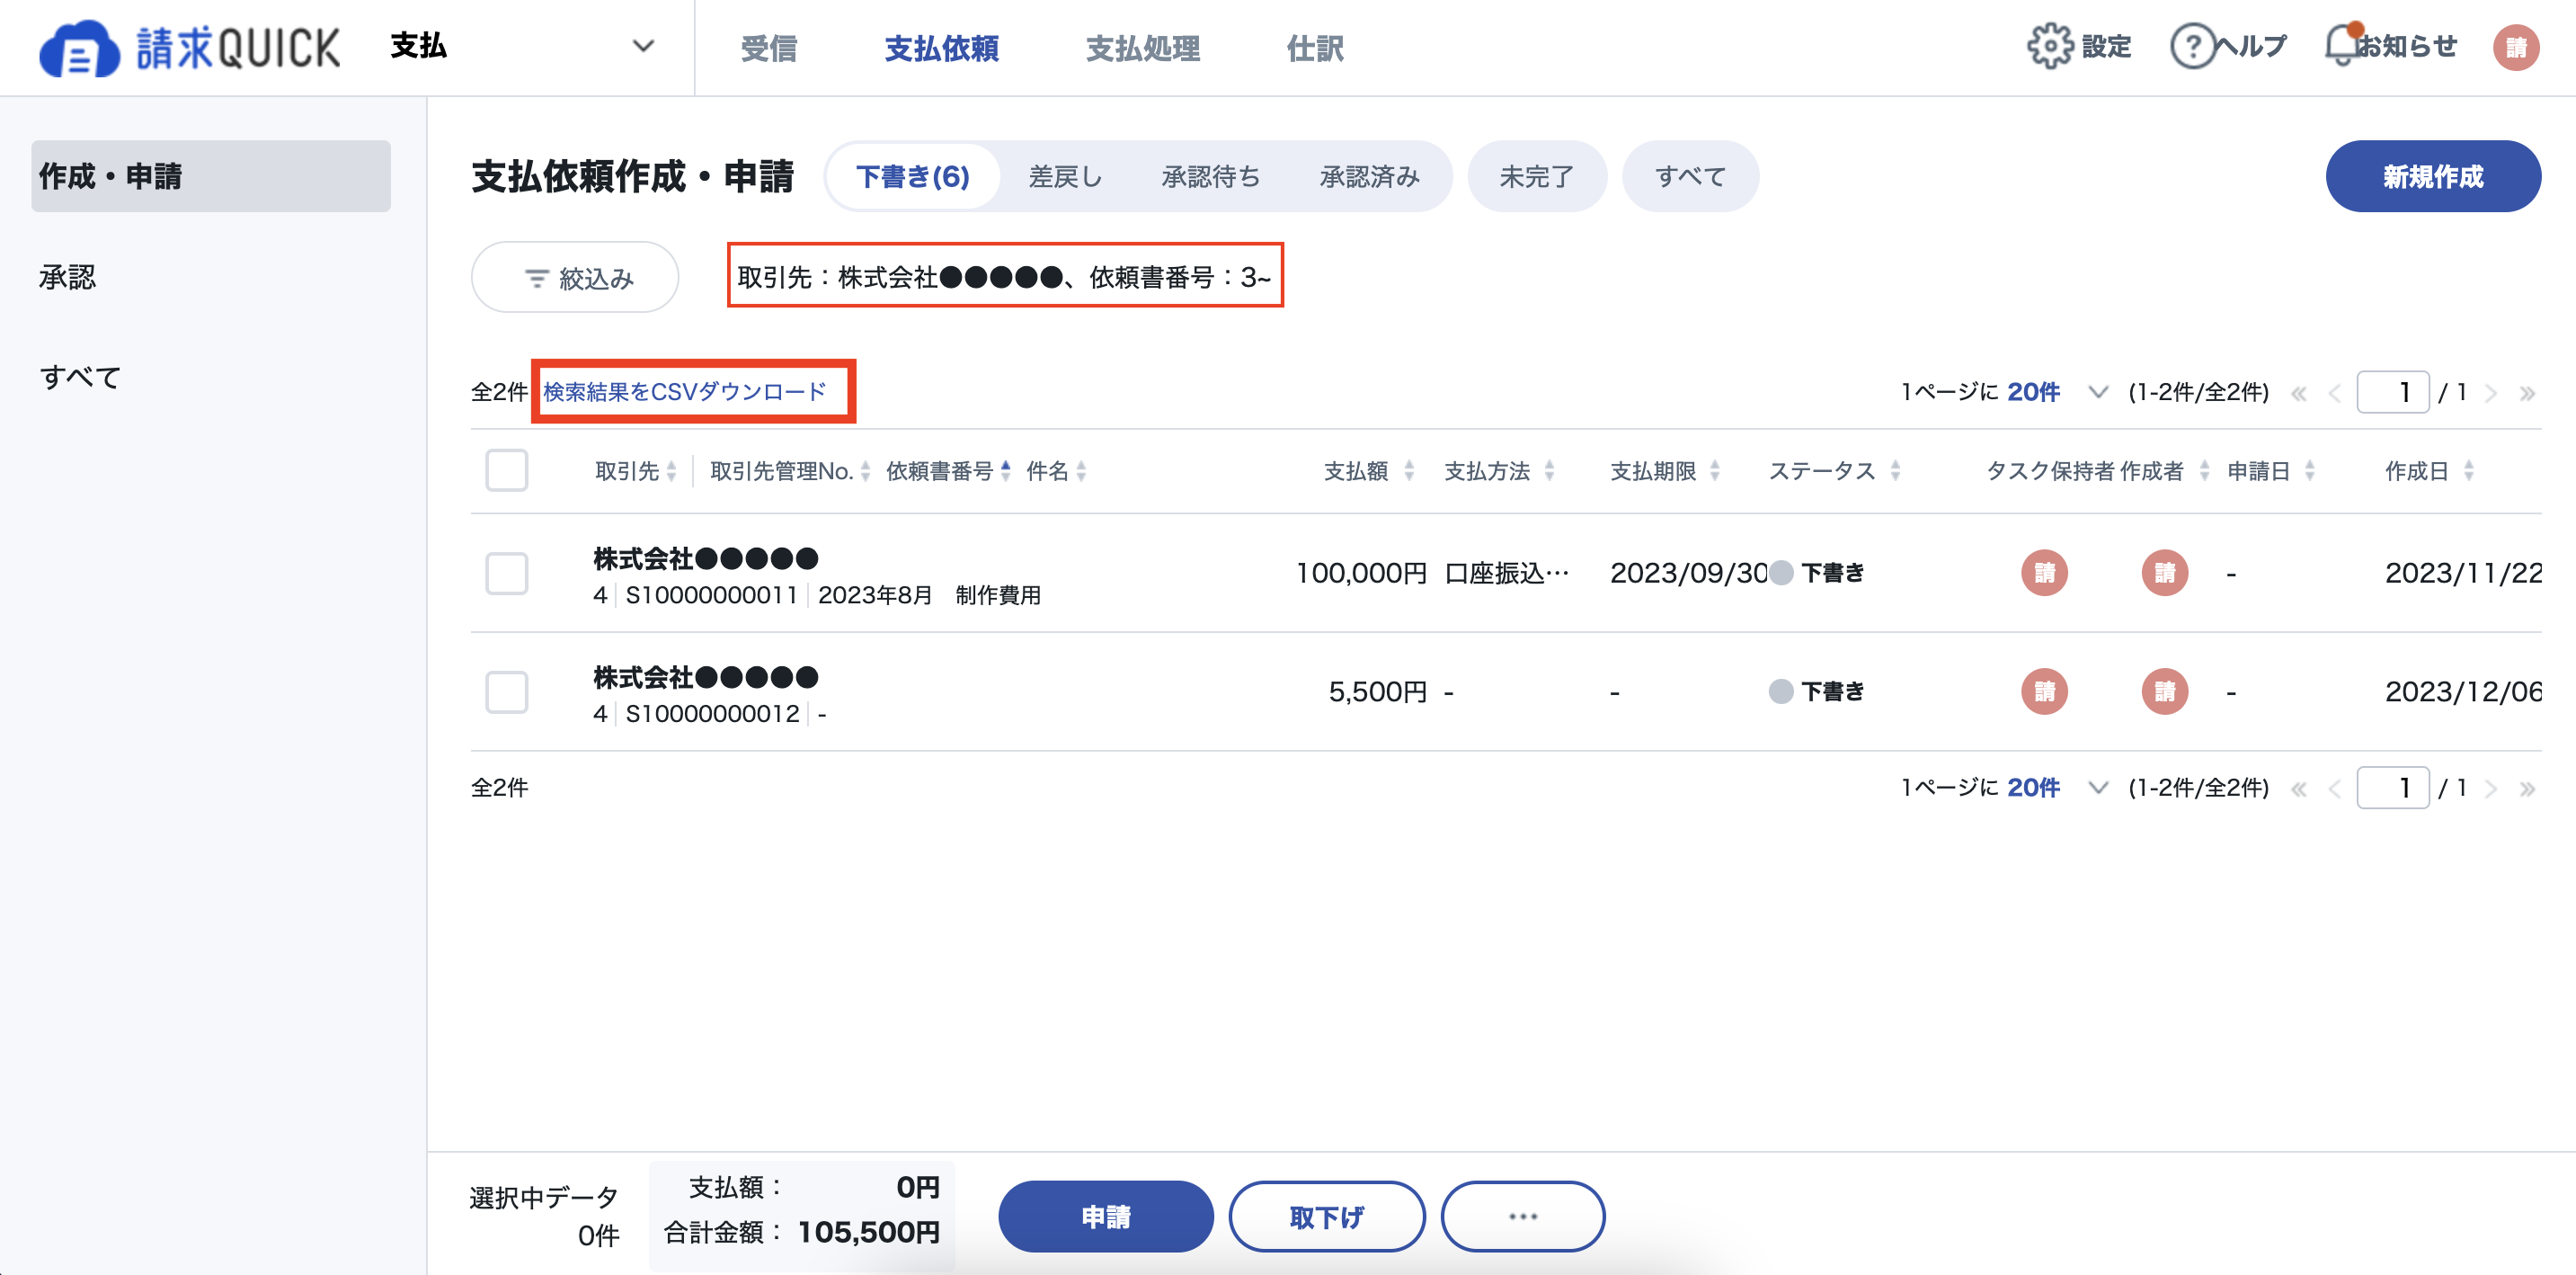Screen dimensions: 2576x1275
Task: Go to last page in top pagination
Action: click(x=2527, y=393)
